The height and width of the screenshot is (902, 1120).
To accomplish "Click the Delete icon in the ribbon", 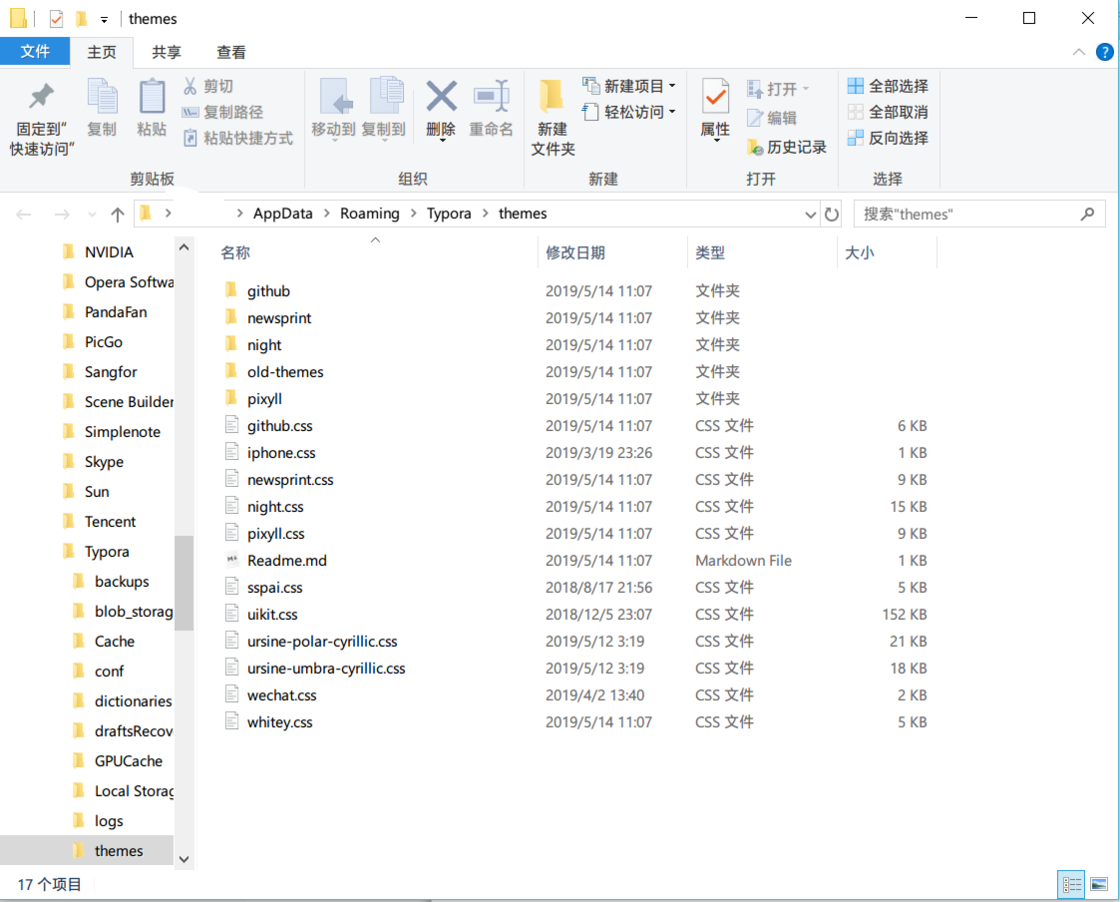I will (441, 98).
